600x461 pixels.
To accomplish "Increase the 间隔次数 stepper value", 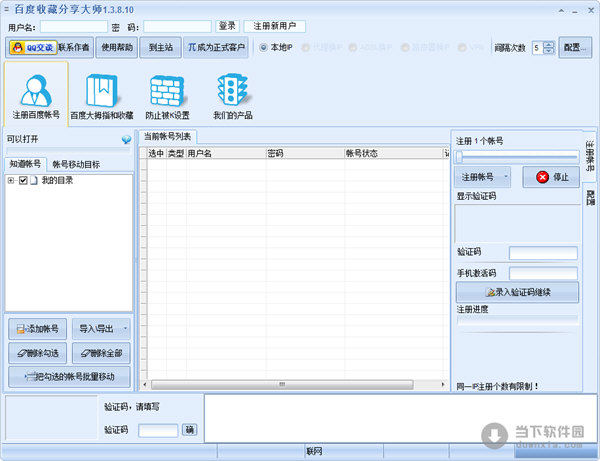I will (x=549, y=44).
